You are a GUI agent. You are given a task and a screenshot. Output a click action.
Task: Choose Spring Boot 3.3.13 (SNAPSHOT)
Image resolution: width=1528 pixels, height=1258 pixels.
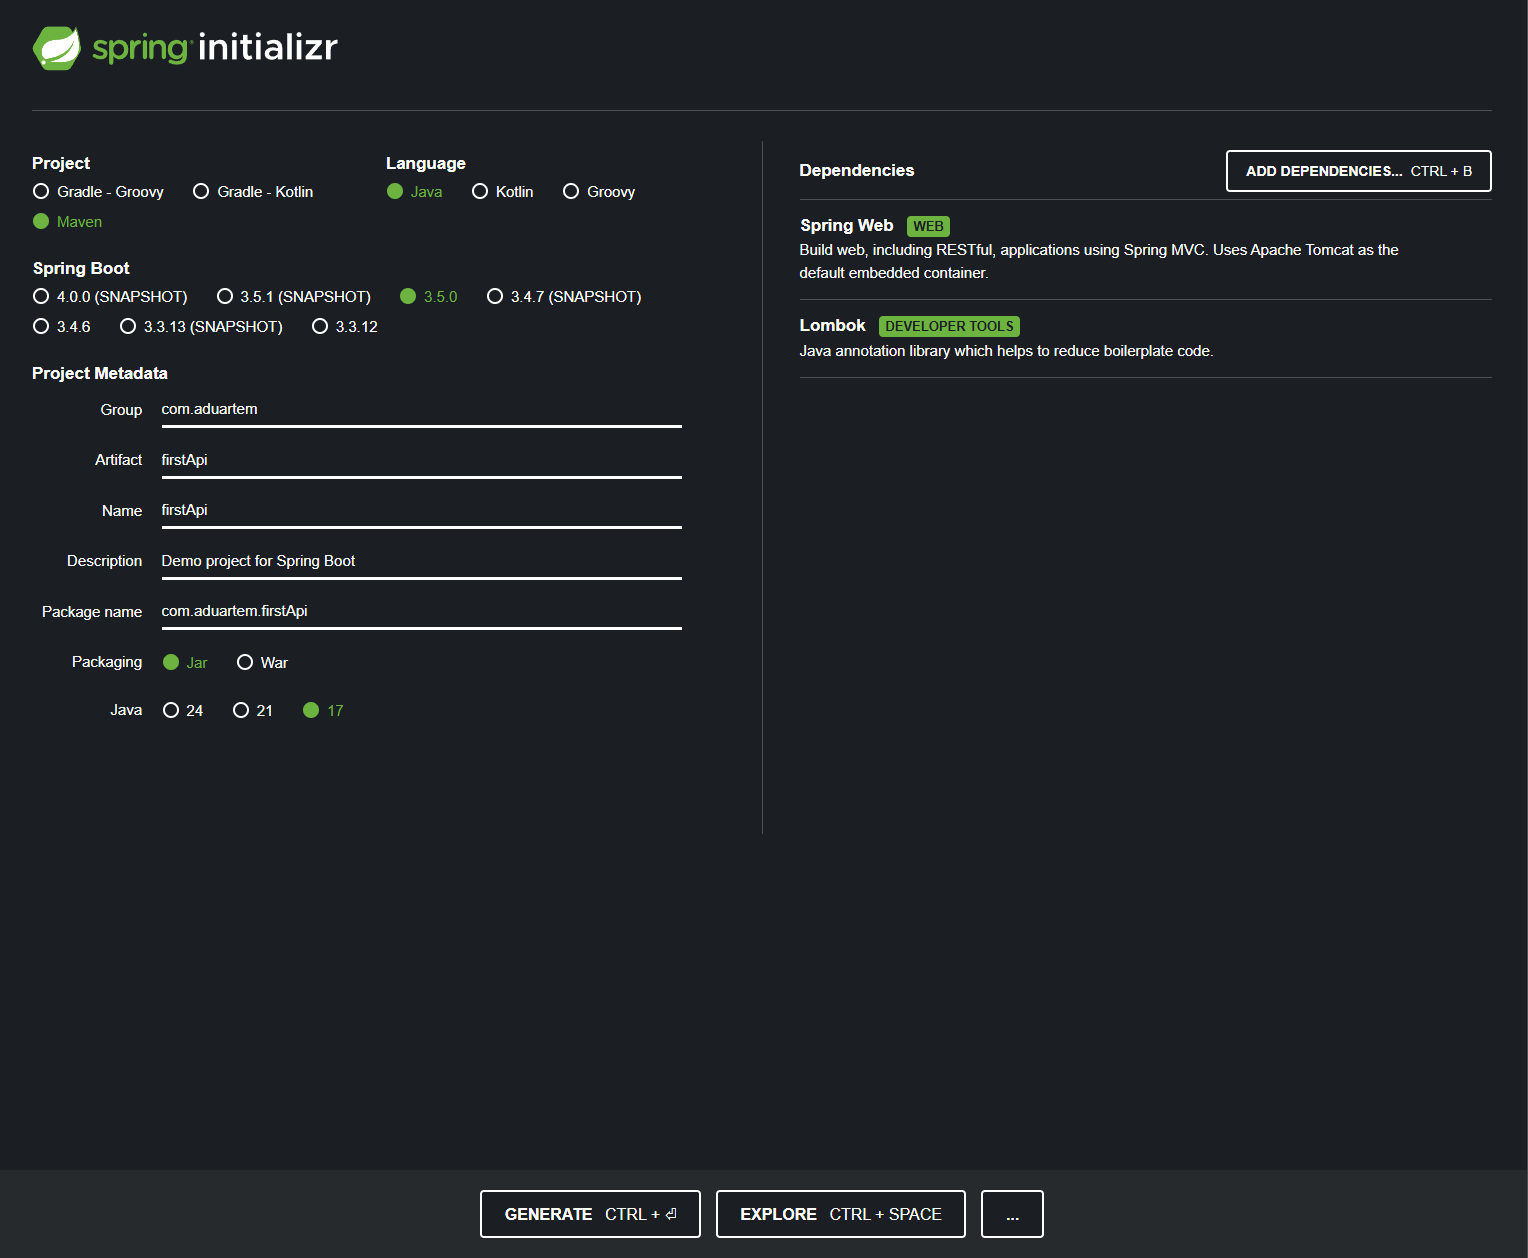click(201, 327)
